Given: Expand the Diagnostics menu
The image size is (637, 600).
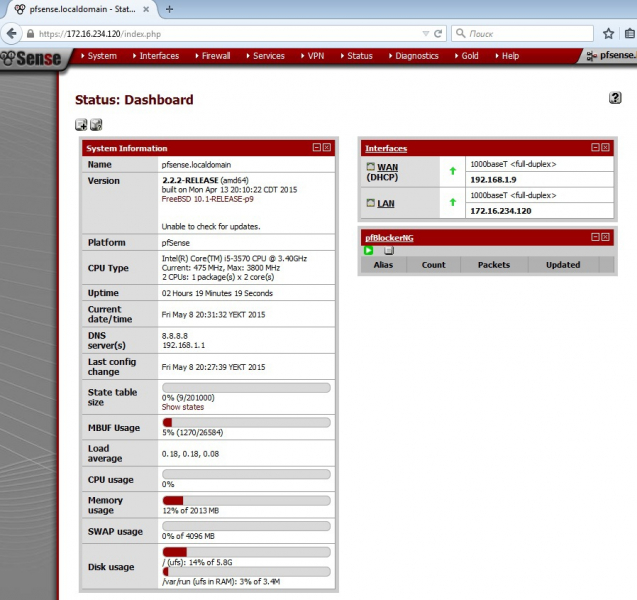Looking at the screenshot, I should [416, 56].
